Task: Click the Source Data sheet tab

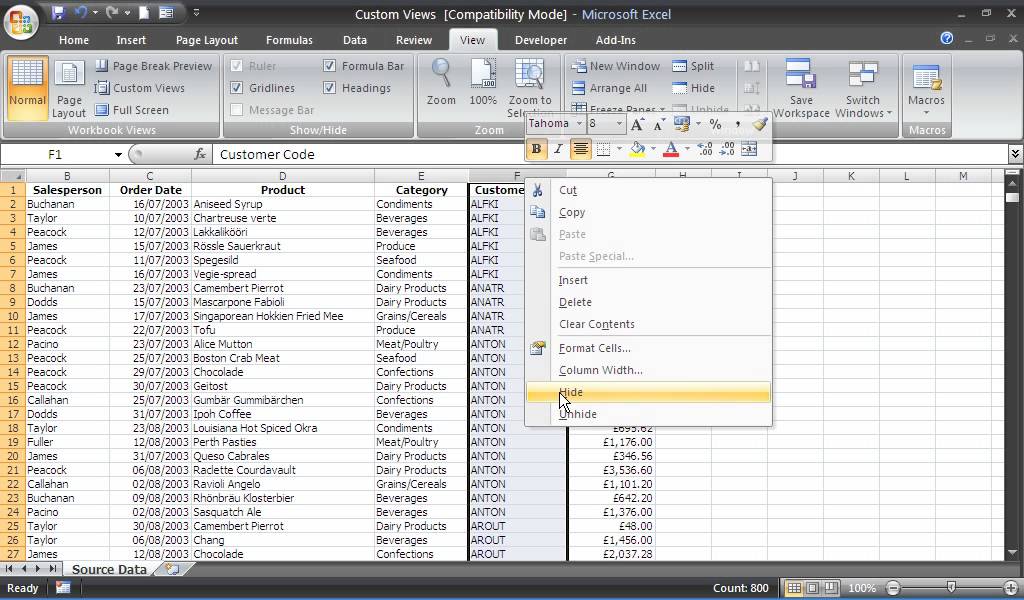Action: [x=109, y=569]
